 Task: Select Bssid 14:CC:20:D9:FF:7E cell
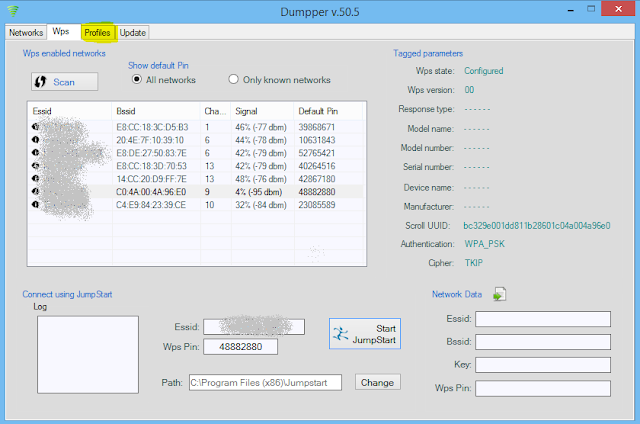(x=151, y=179)
